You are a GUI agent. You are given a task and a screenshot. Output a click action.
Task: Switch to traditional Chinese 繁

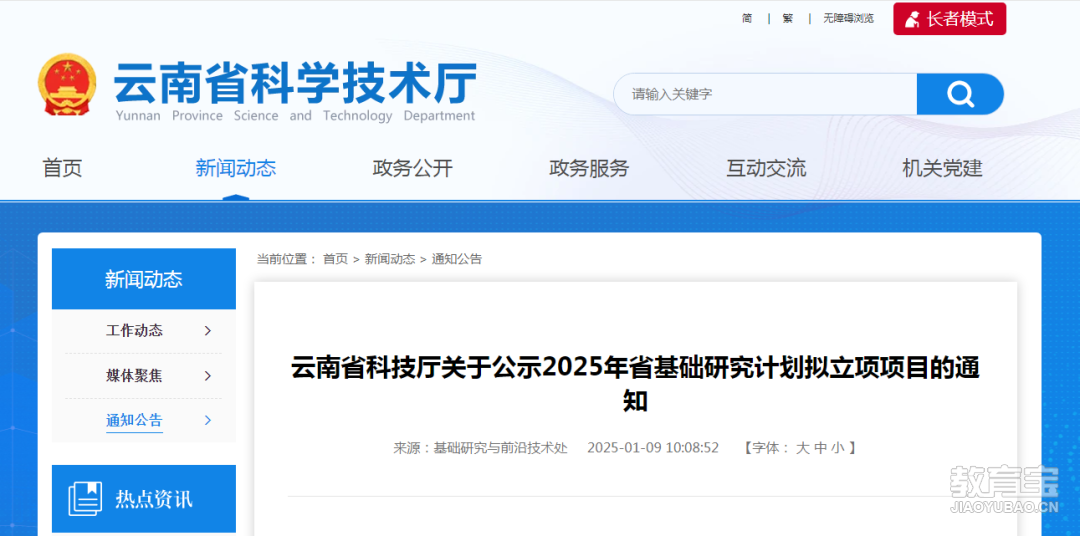(788, 19)
